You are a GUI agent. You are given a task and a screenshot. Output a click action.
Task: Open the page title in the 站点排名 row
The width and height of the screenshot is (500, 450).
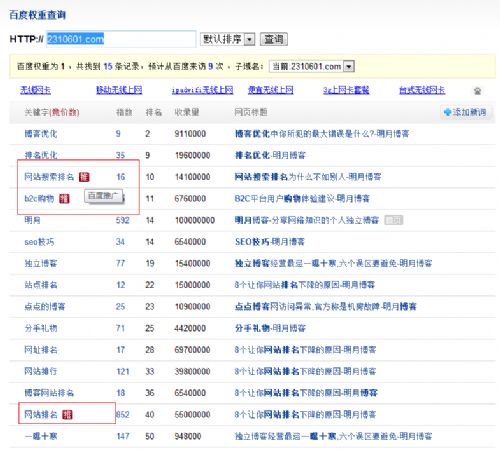305,285
